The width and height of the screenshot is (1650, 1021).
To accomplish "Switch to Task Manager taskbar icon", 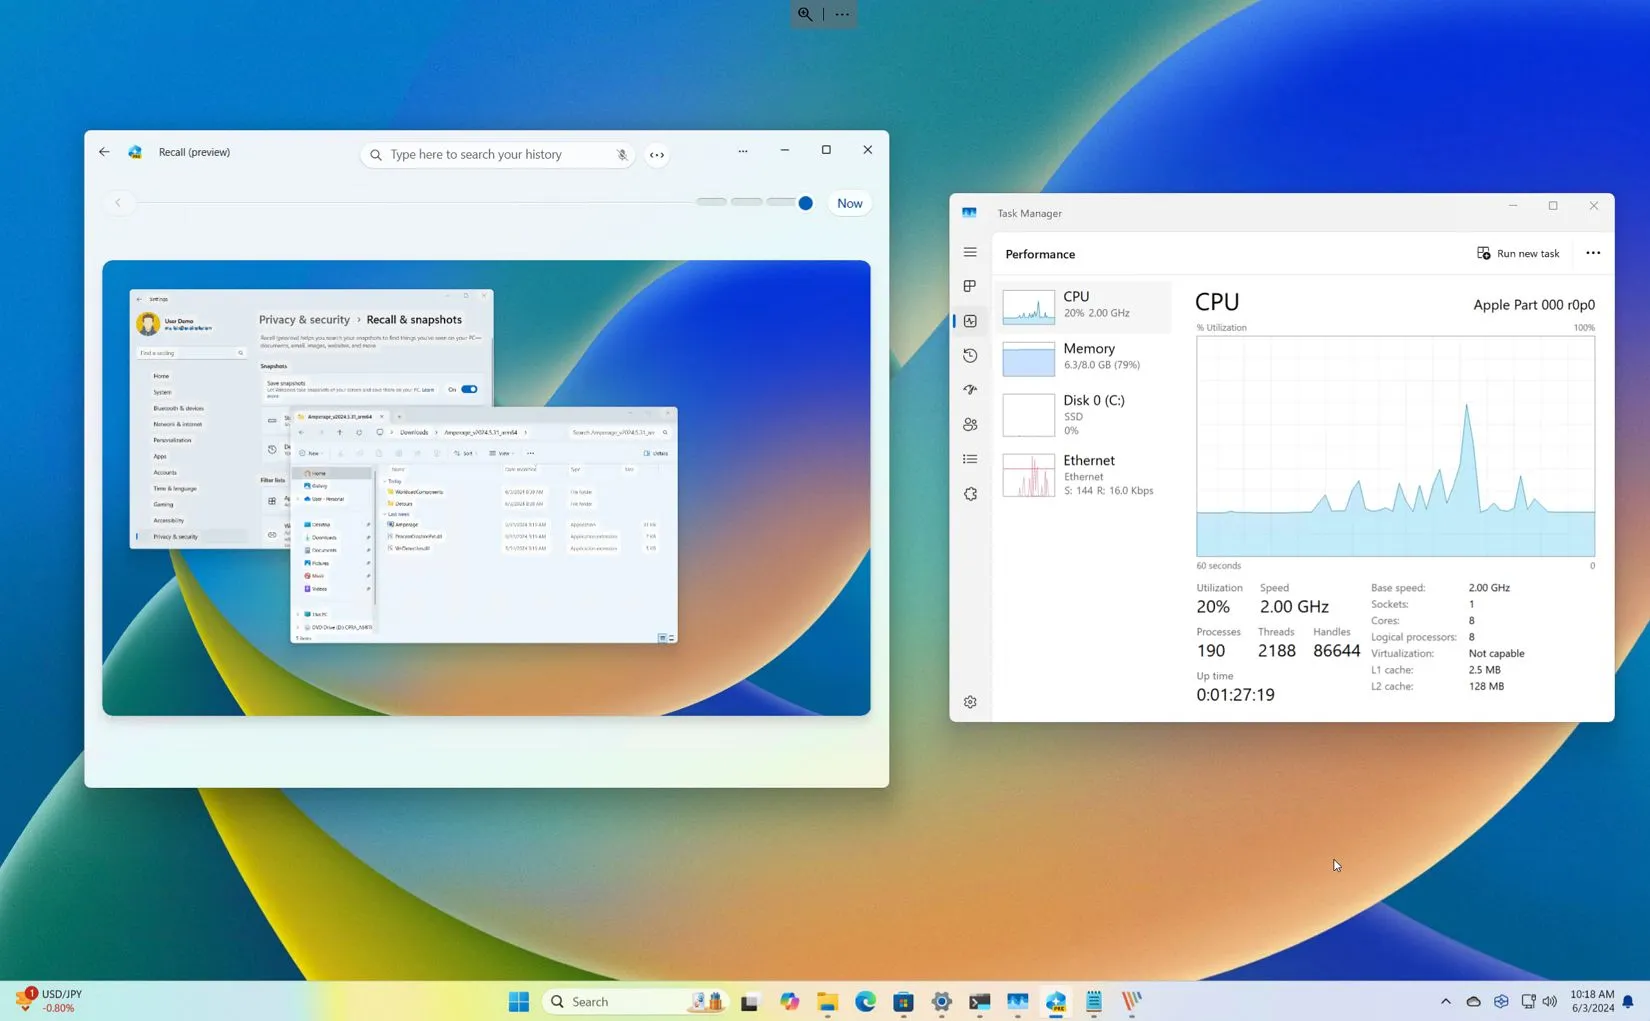I will point(1018,1001).
